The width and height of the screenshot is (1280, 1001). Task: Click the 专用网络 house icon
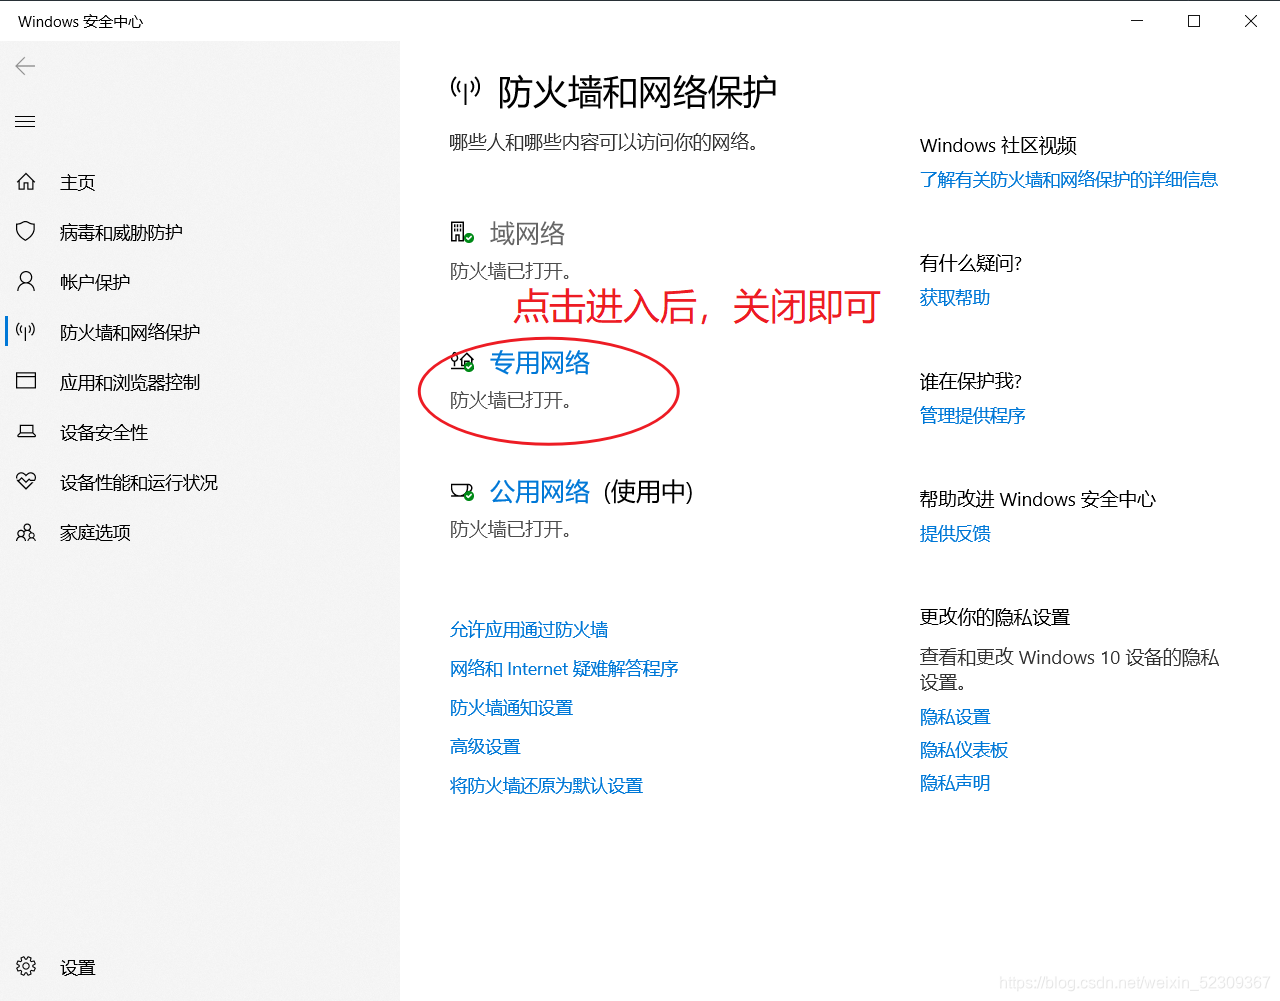click(x=461, y=362)
